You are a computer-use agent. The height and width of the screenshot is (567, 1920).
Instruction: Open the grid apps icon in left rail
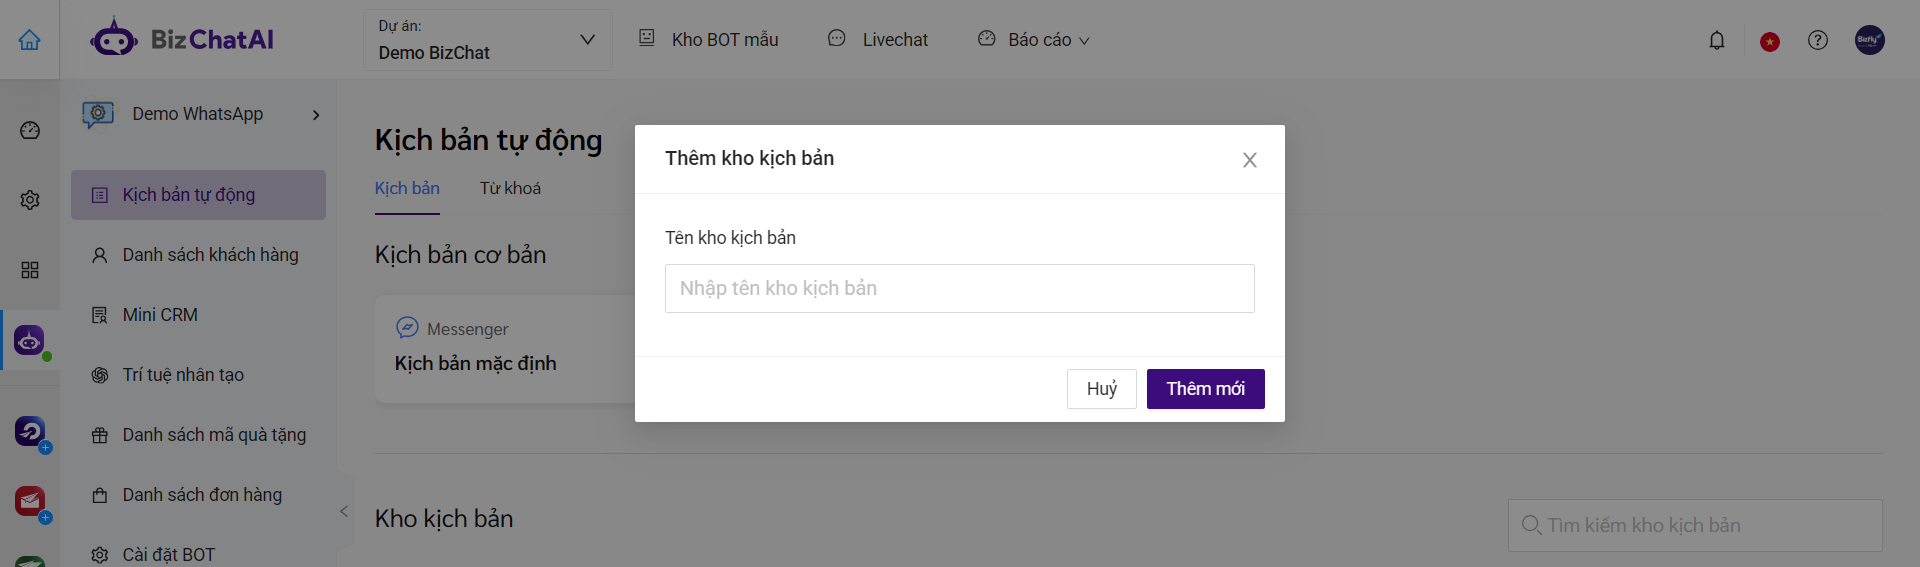click(30, 270)
